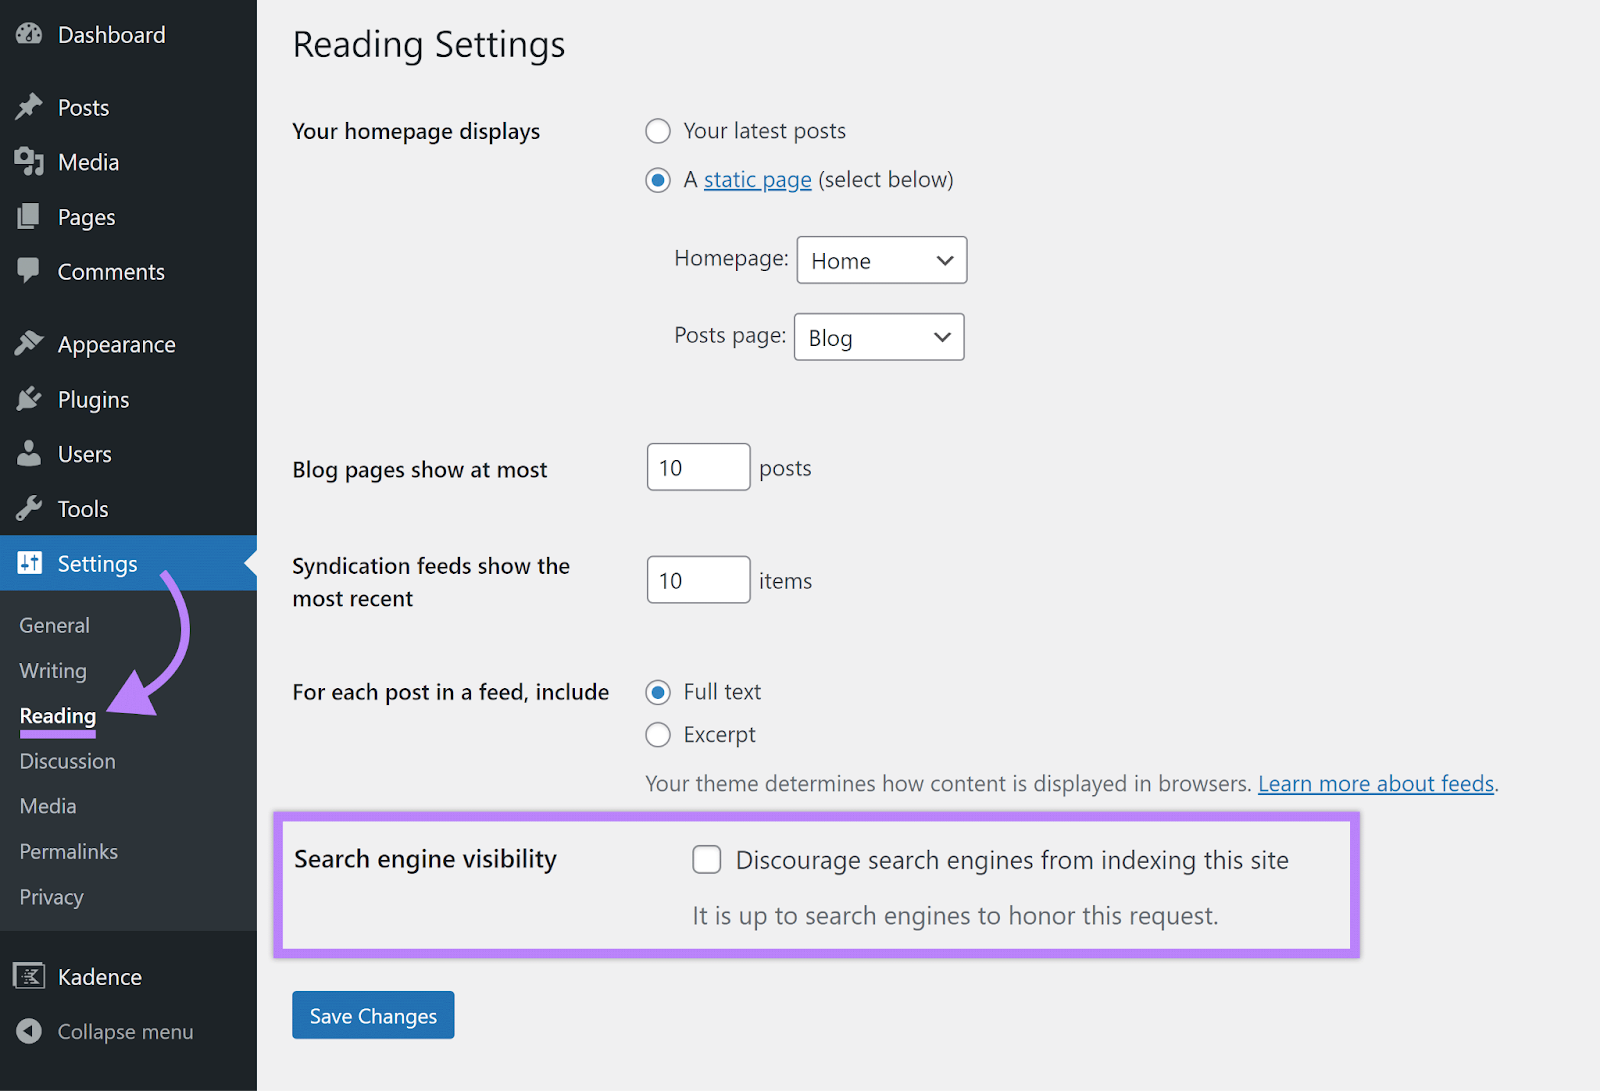The image size is (1600, 1091).
Task: Open Comments using the speech bubble icon
Action: 29,271
